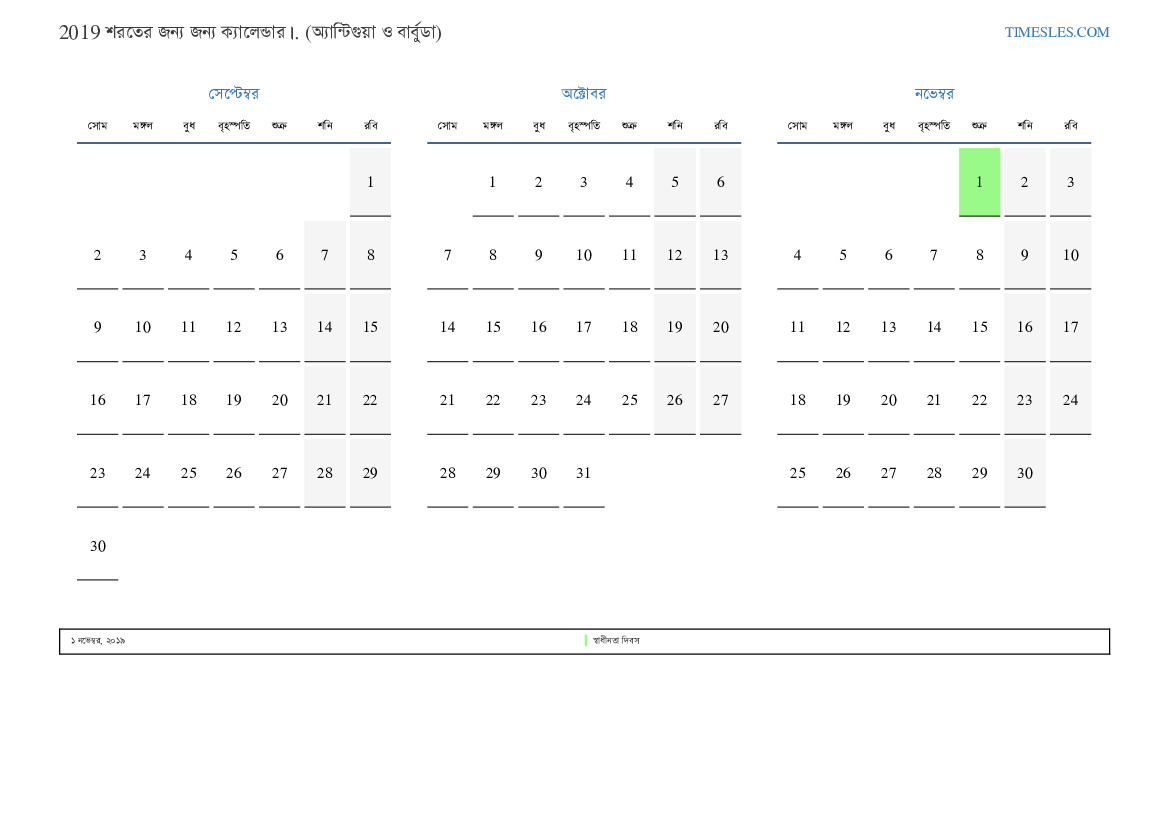Viewport: 1169px width, 827px height.
Task: Select the green highlighted November 1 cell
Action: 979,182
